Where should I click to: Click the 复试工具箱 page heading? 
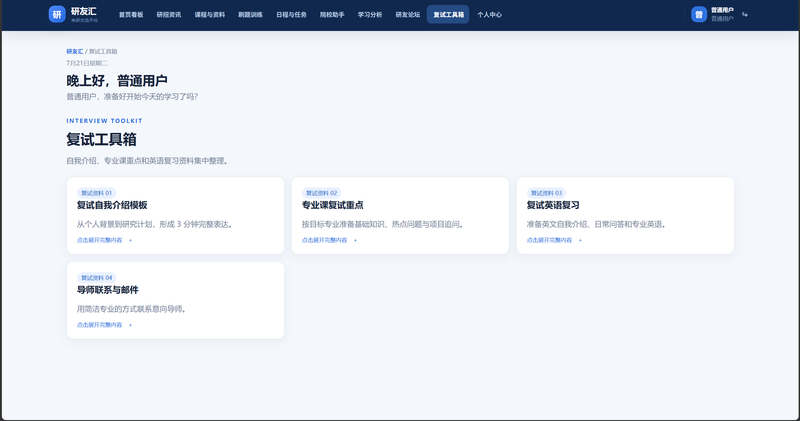(102, 139)
